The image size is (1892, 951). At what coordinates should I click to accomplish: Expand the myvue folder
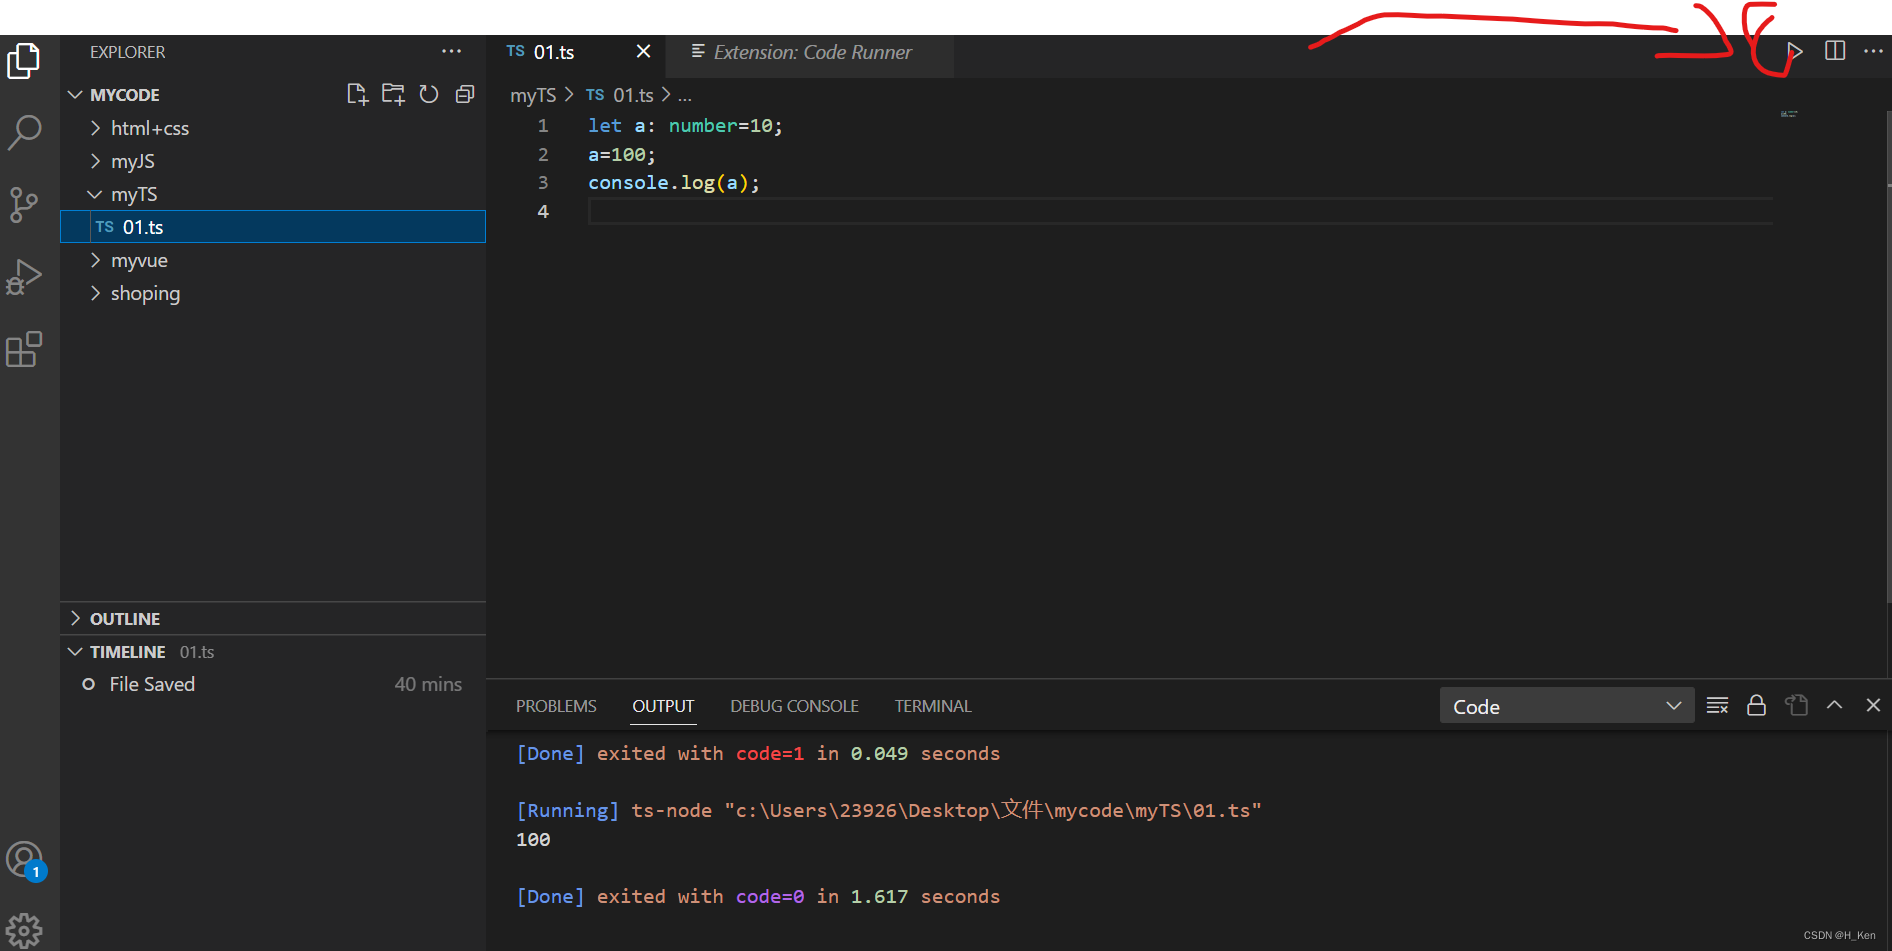(273, 260)
